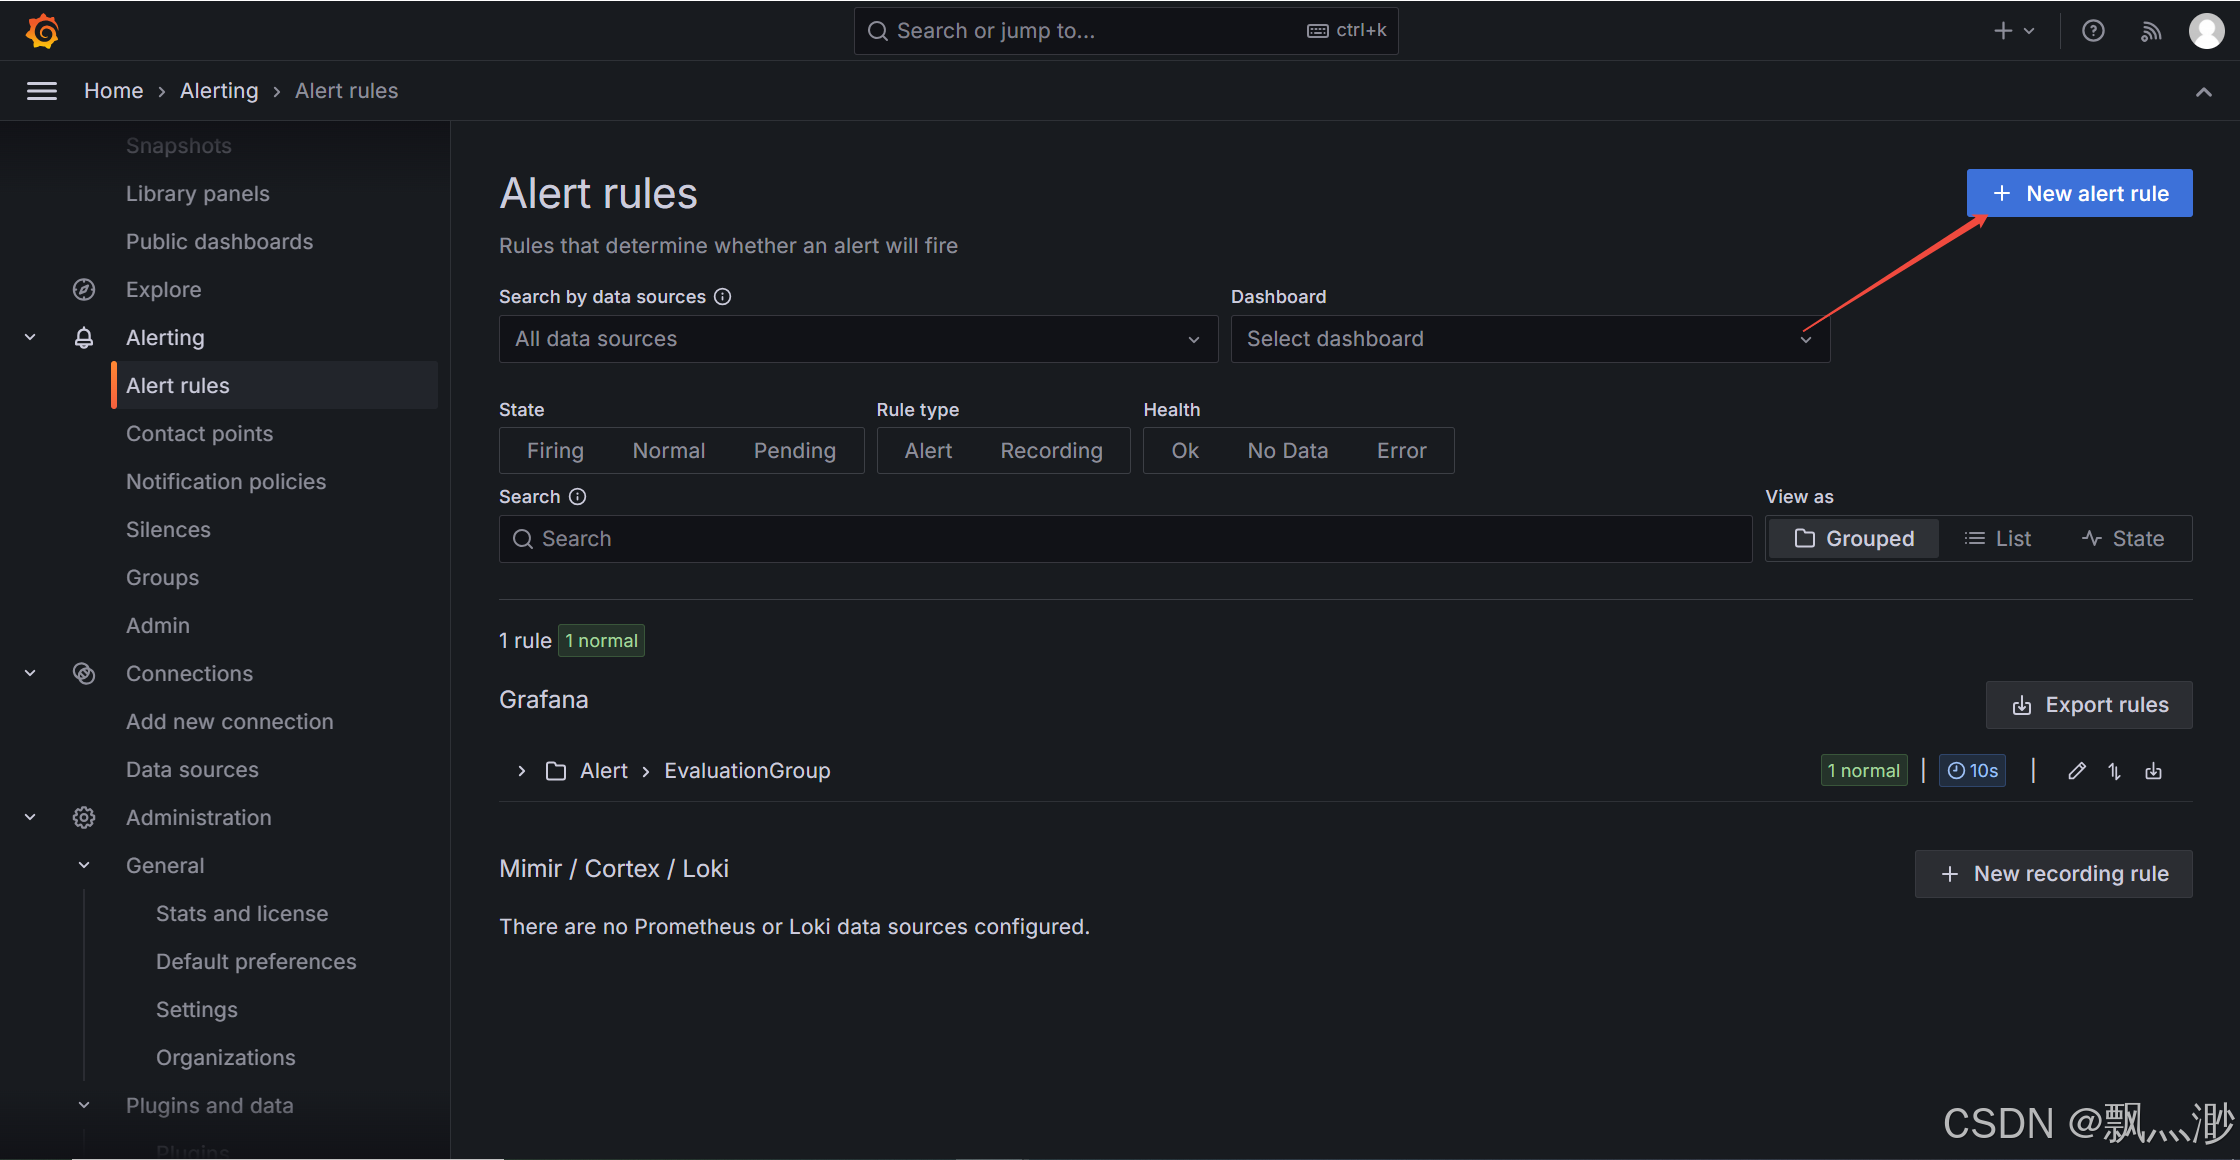The height and width of the screenshot is (1160, 2240).
Task: Click the Alerting bell icon in sidebar
Action: tap(84, 338)
